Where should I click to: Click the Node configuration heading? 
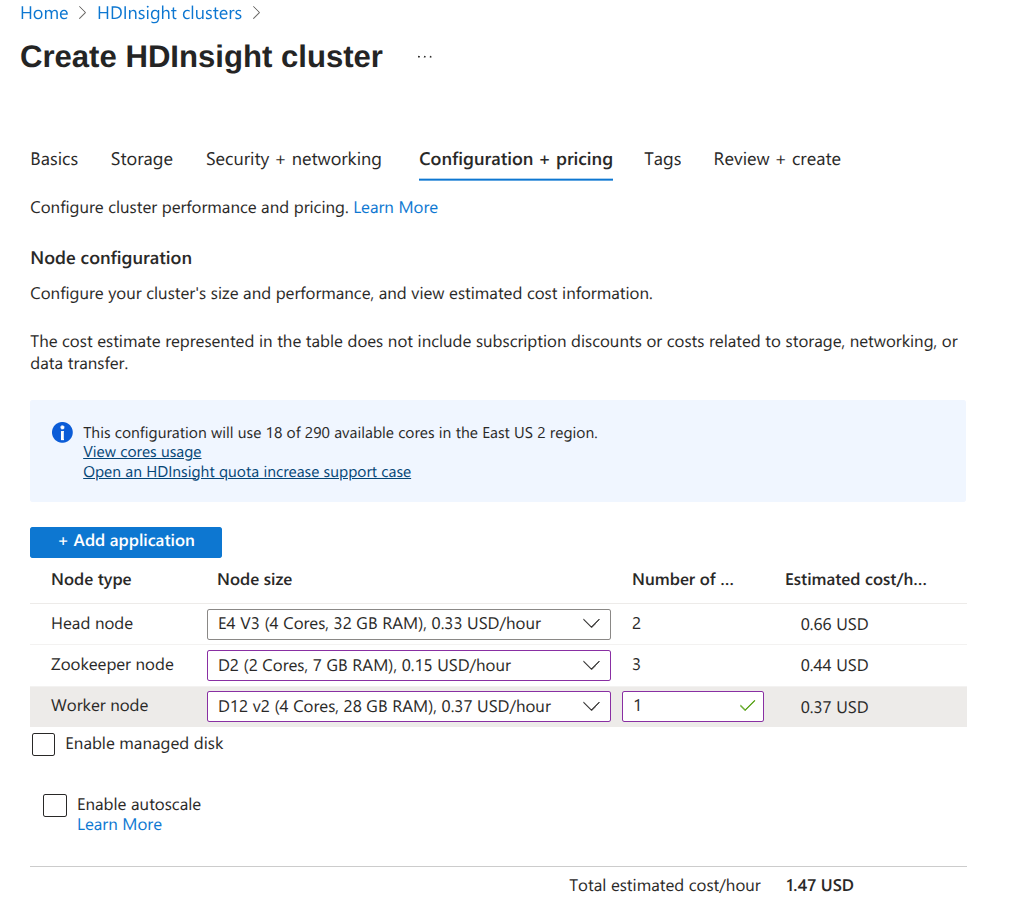111,259
